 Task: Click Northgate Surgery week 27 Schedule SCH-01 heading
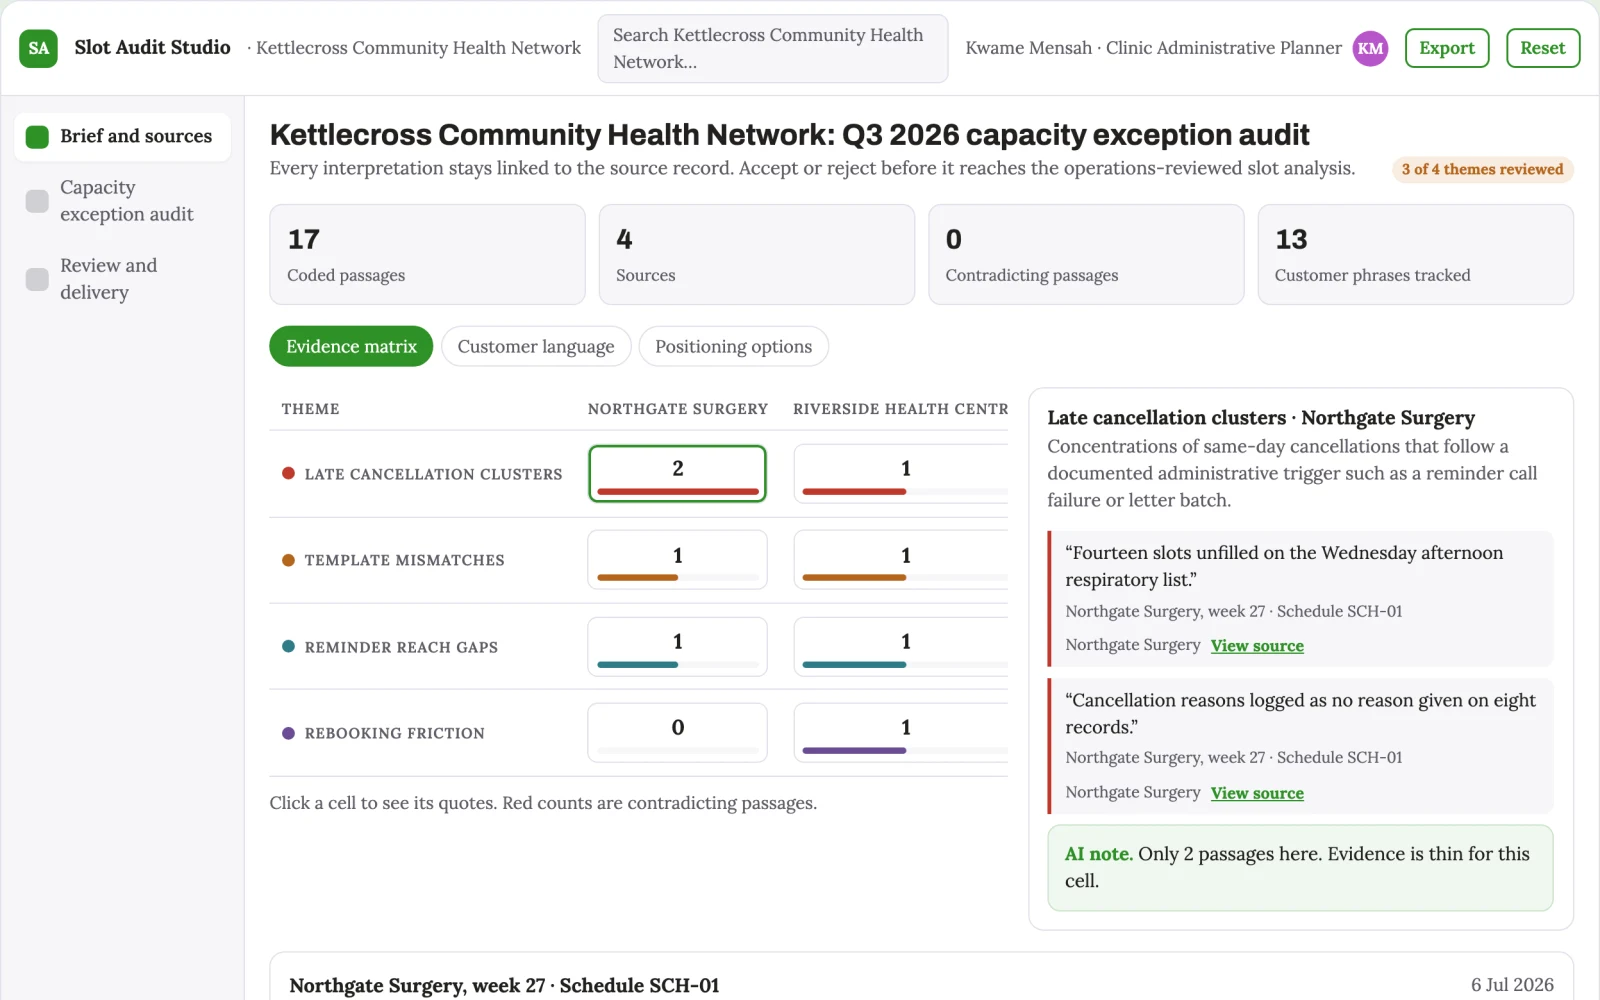504,985
